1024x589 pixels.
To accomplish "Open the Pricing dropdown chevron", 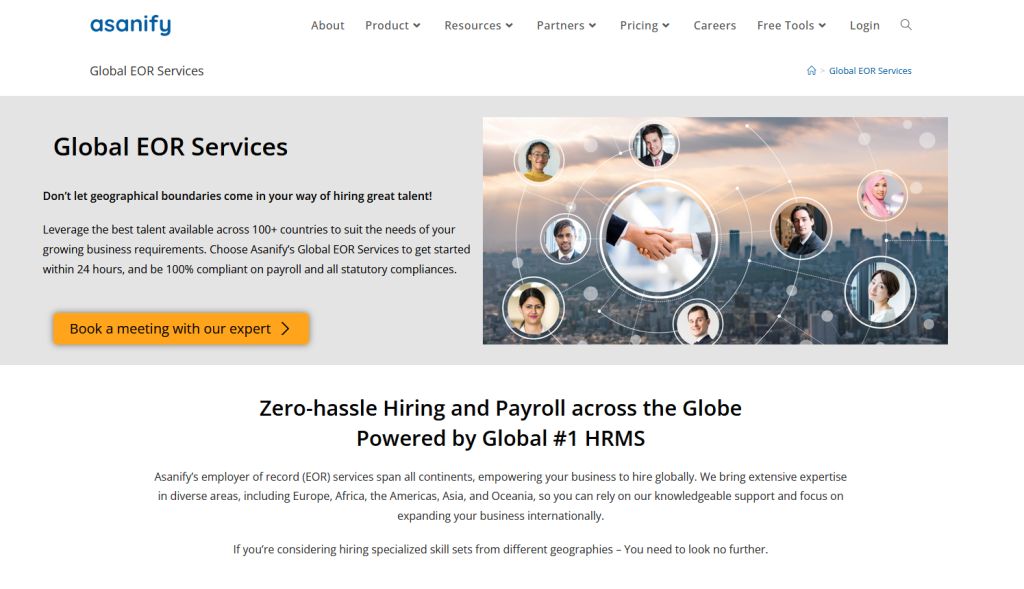I will pos(665,25).
